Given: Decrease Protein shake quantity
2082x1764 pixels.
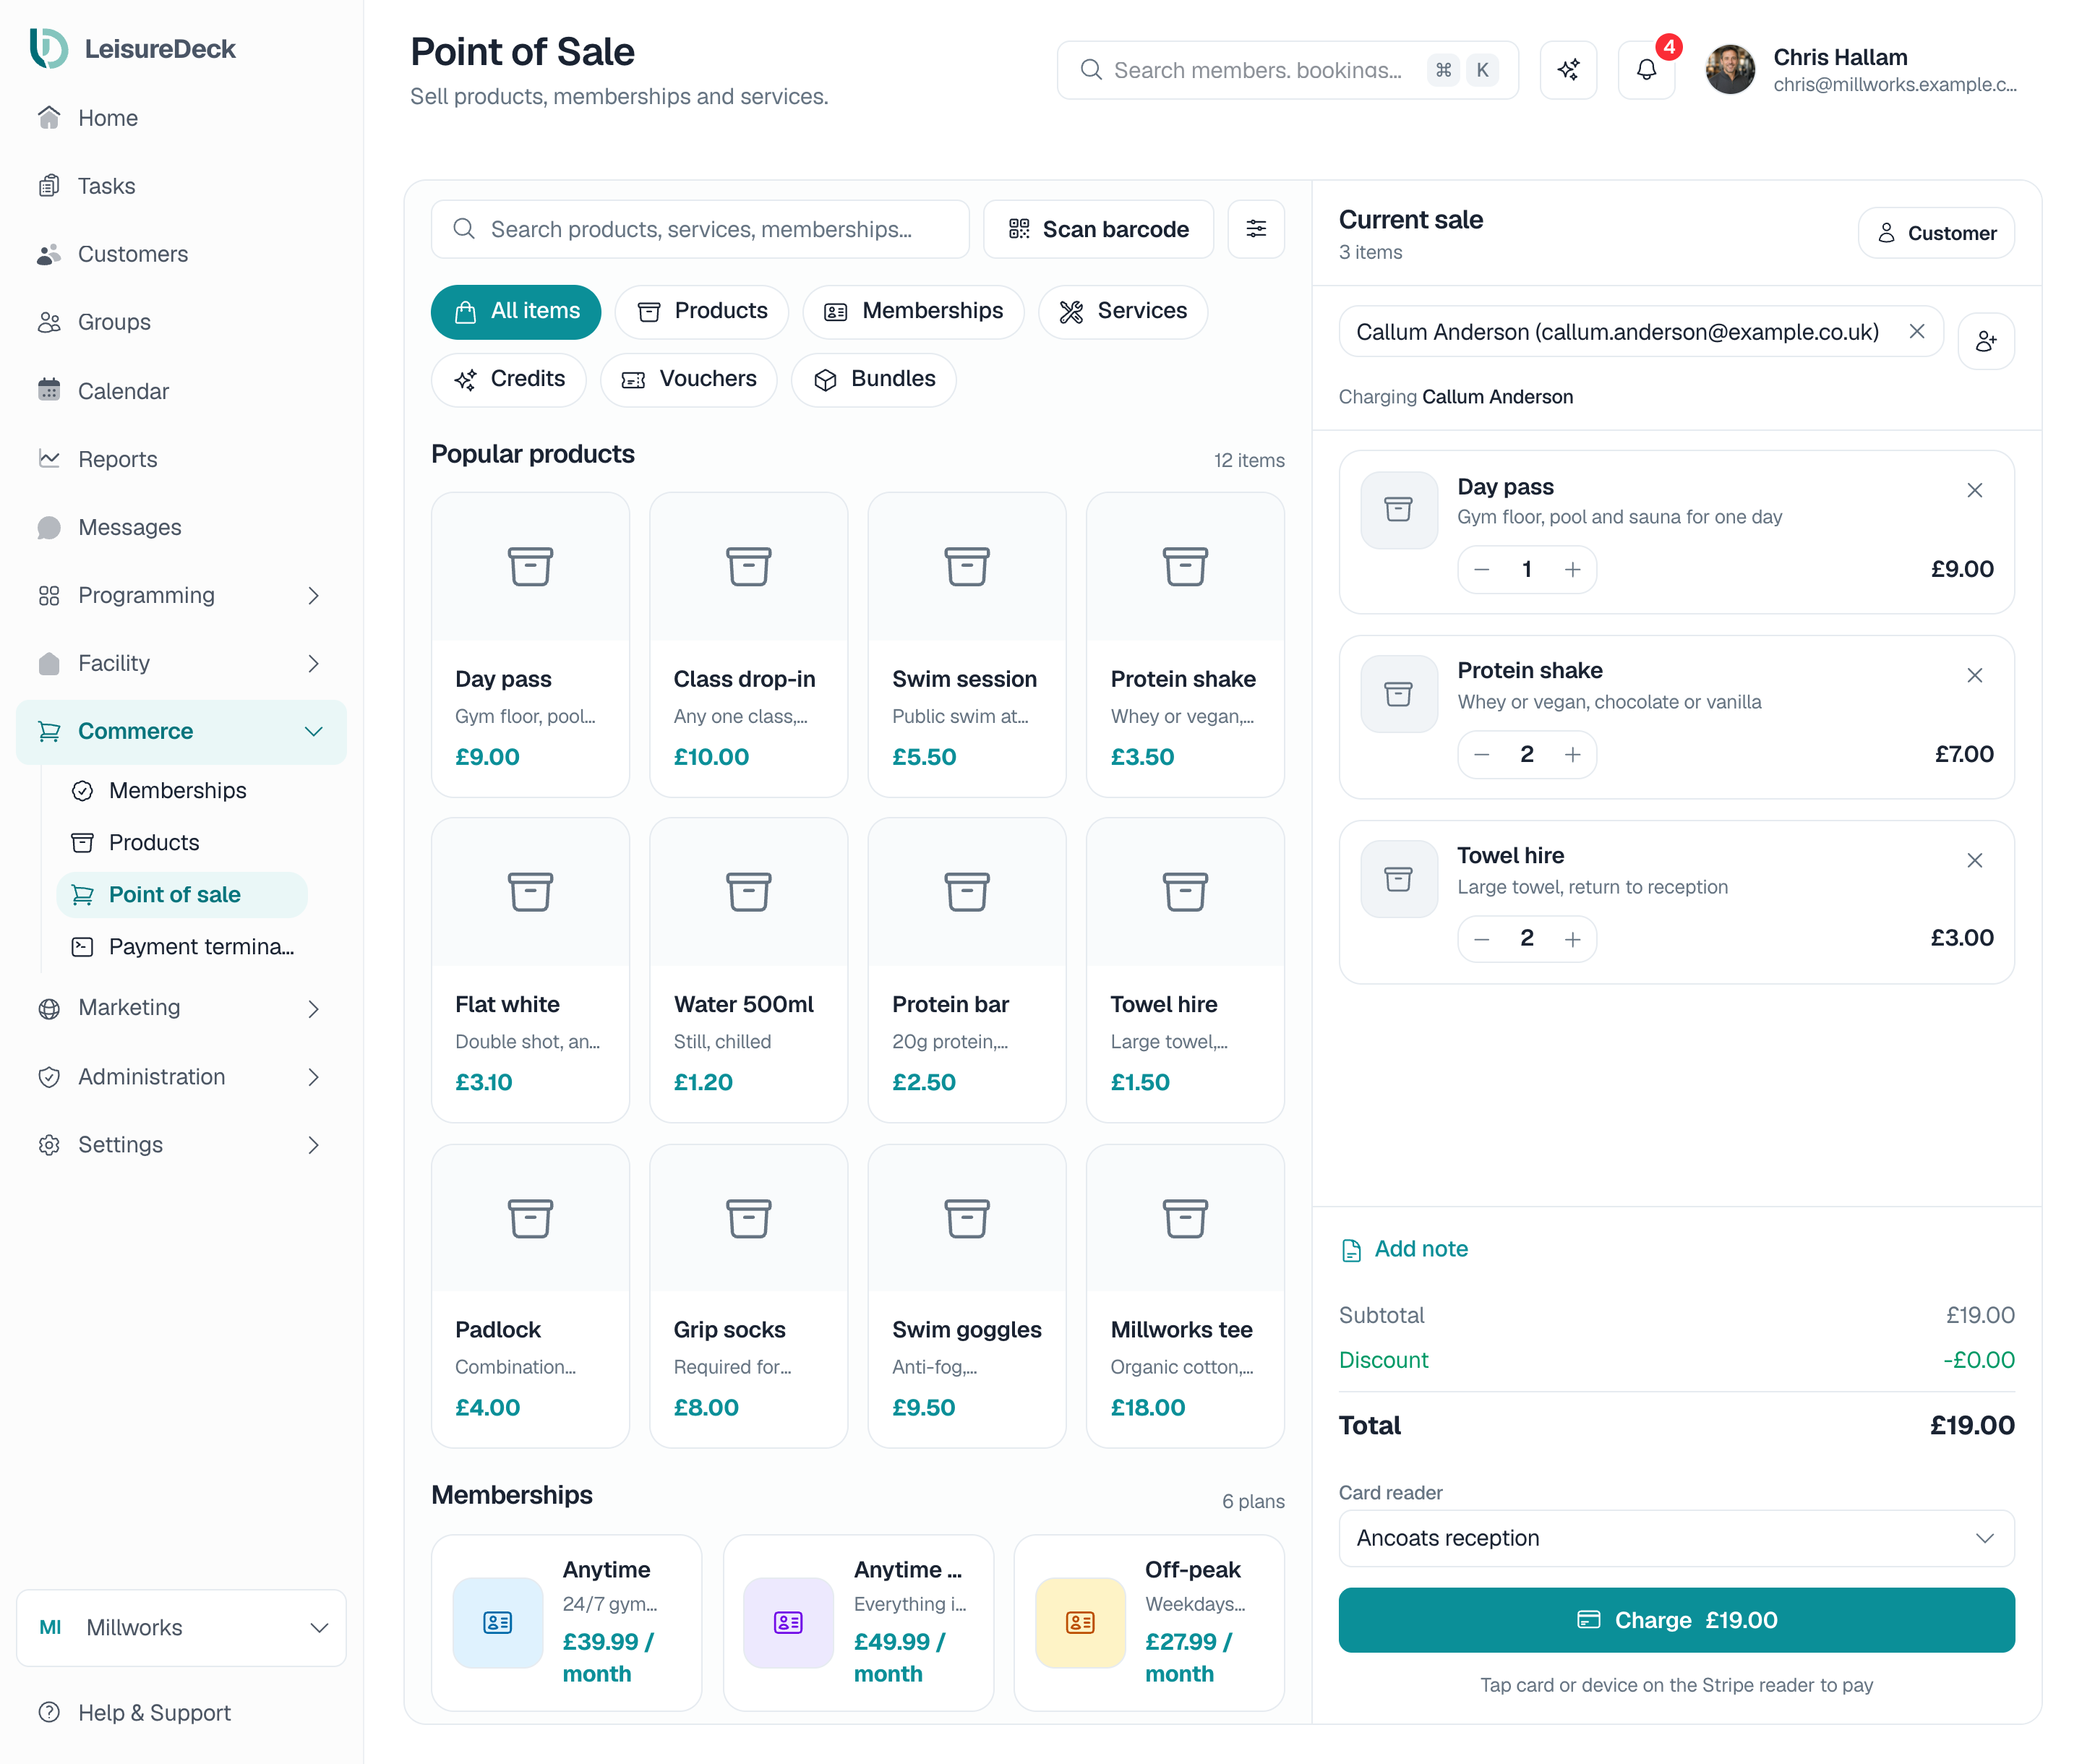Looking at the screenshot, I should pyautogui.click(x=1482, y=754).
